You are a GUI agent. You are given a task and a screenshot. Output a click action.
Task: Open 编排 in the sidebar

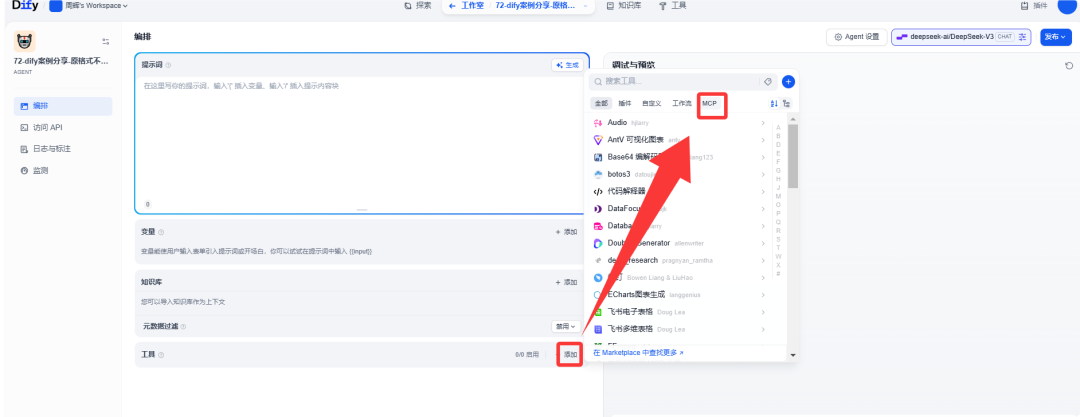tap(63, 106)
